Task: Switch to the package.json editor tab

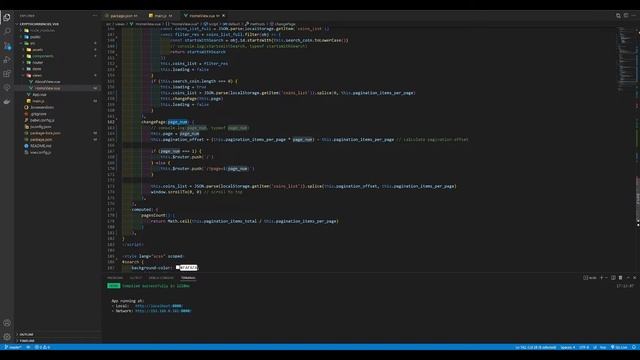Action: click(122, 16)
